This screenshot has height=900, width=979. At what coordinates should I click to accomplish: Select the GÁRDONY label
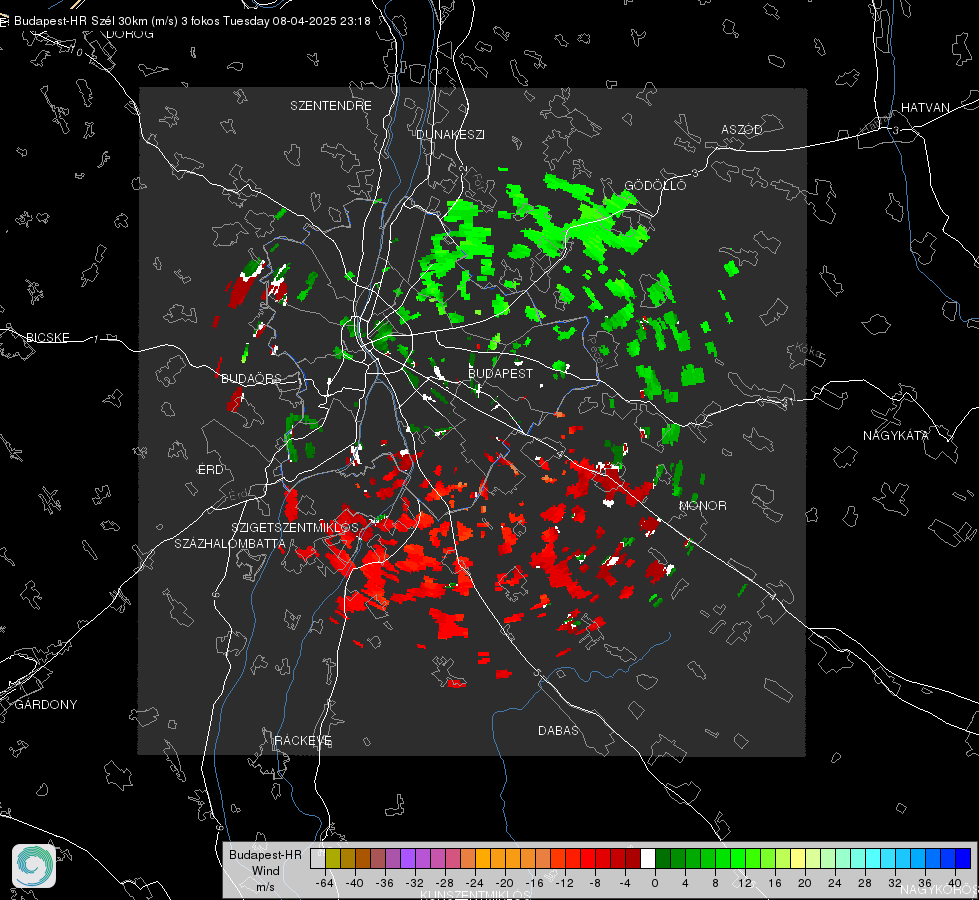click(x=46, y=705)
